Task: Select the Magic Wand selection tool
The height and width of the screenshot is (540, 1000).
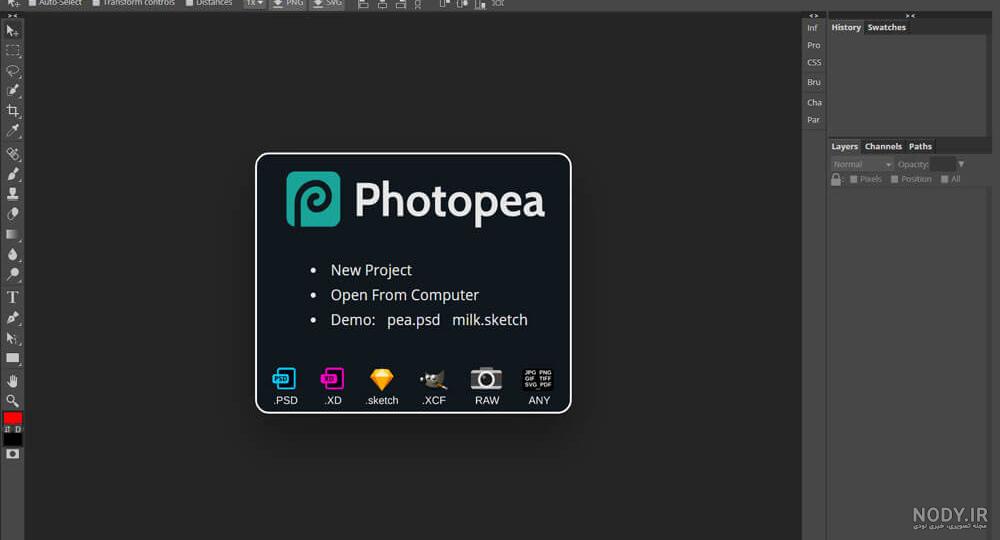Action: pyautogui.click(x=12, y=91)
